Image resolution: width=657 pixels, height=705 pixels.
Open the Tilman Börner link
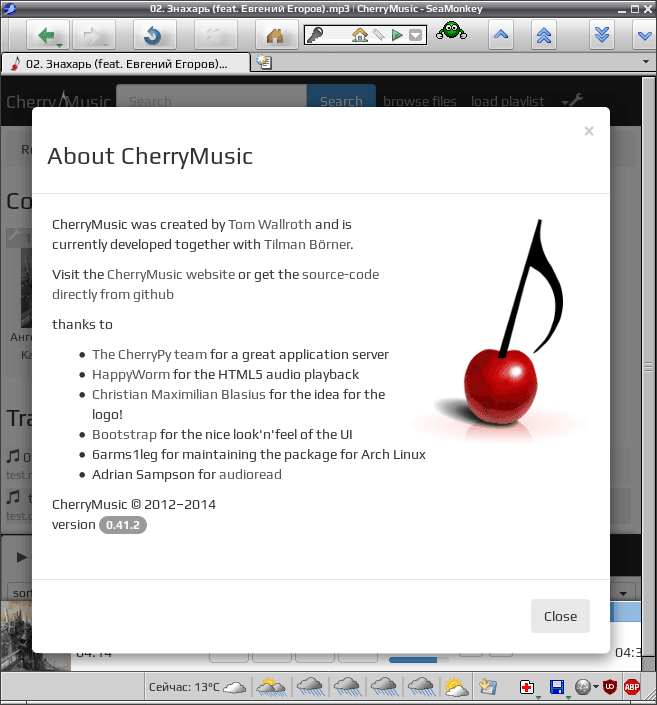coord(308,244)
